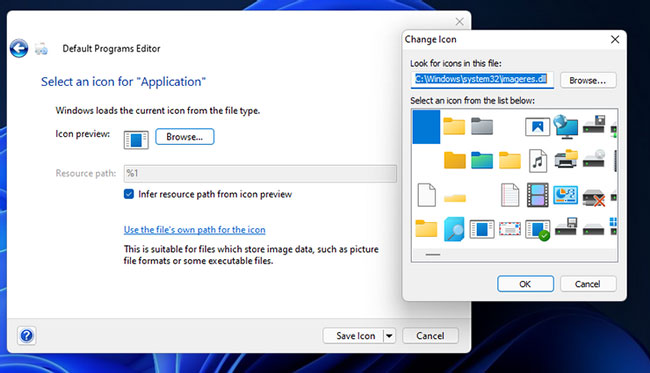The image size is (650, 373).
Task: Pick the control panel chart icon
Action: click(565, 195)
